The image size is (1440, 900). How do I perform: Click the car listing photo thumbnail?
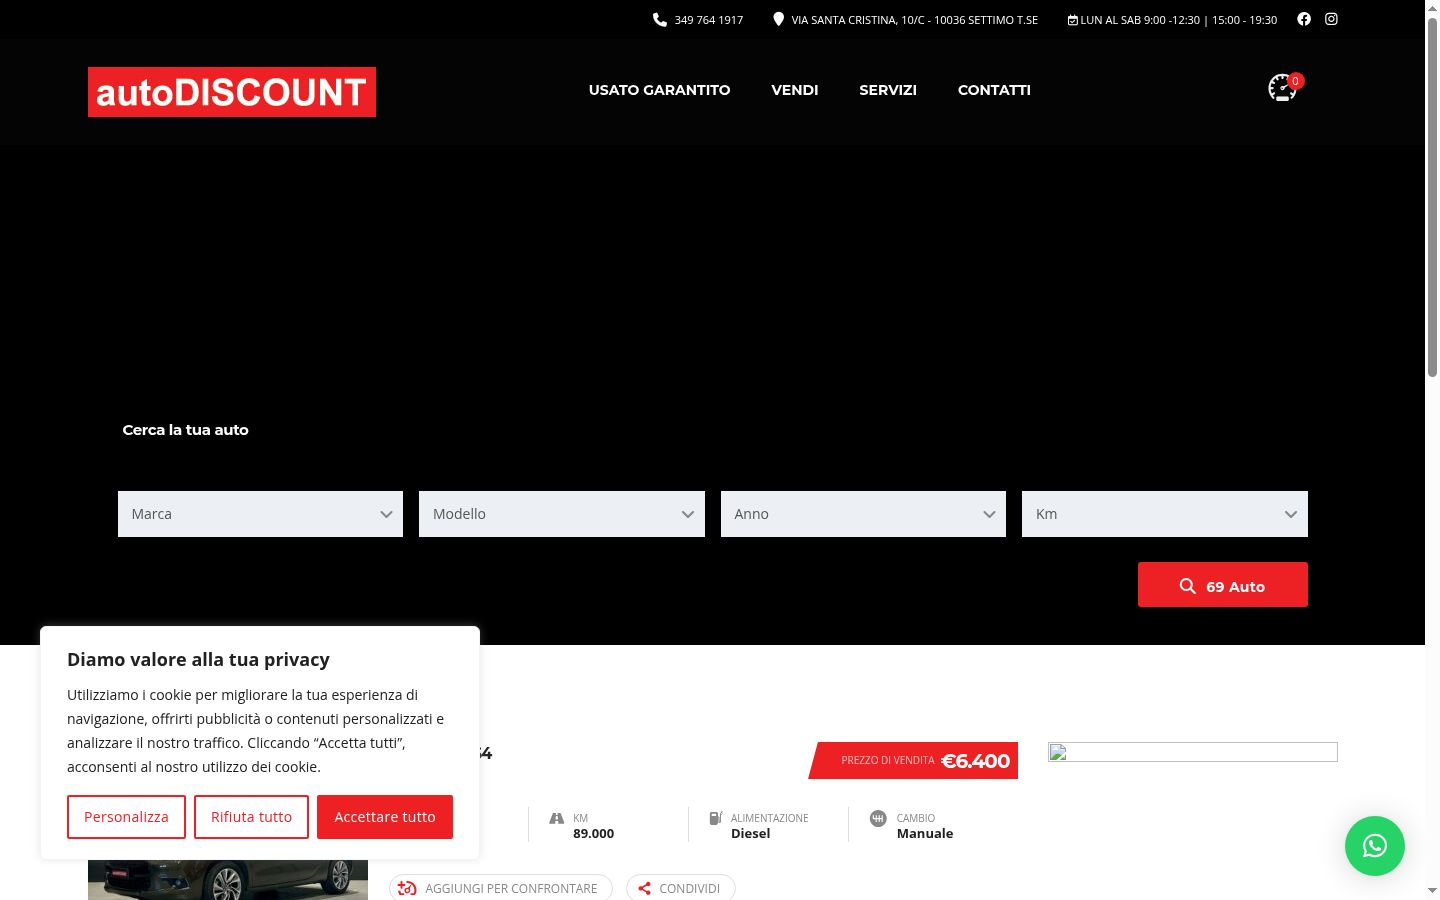coord(228,880)
